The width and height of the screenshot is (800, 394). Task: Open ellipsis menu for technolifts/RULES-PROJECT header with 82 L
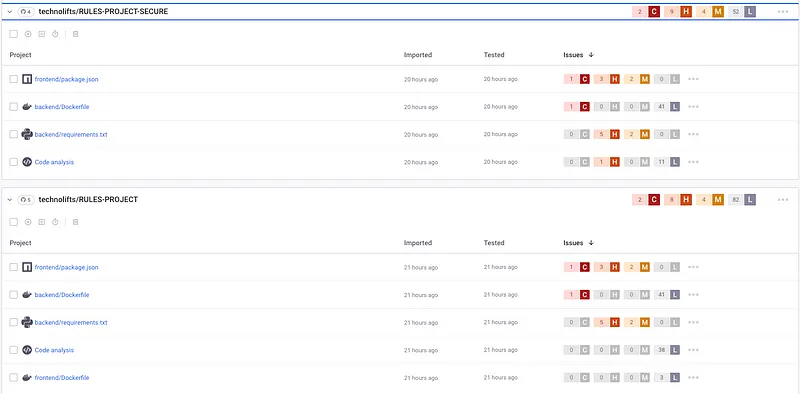click(x=783, y=200)
